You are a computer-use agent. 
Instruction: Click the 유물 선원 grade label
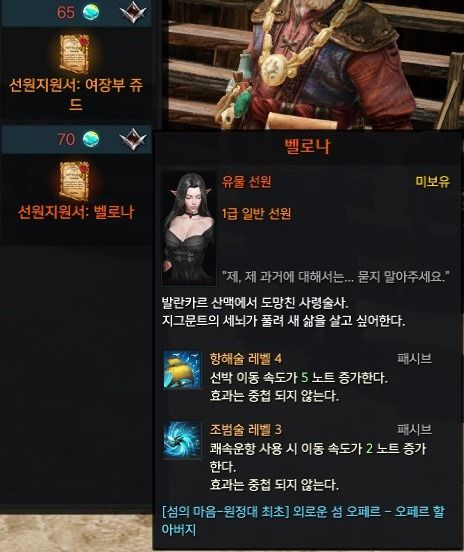(x=247, y=182)
